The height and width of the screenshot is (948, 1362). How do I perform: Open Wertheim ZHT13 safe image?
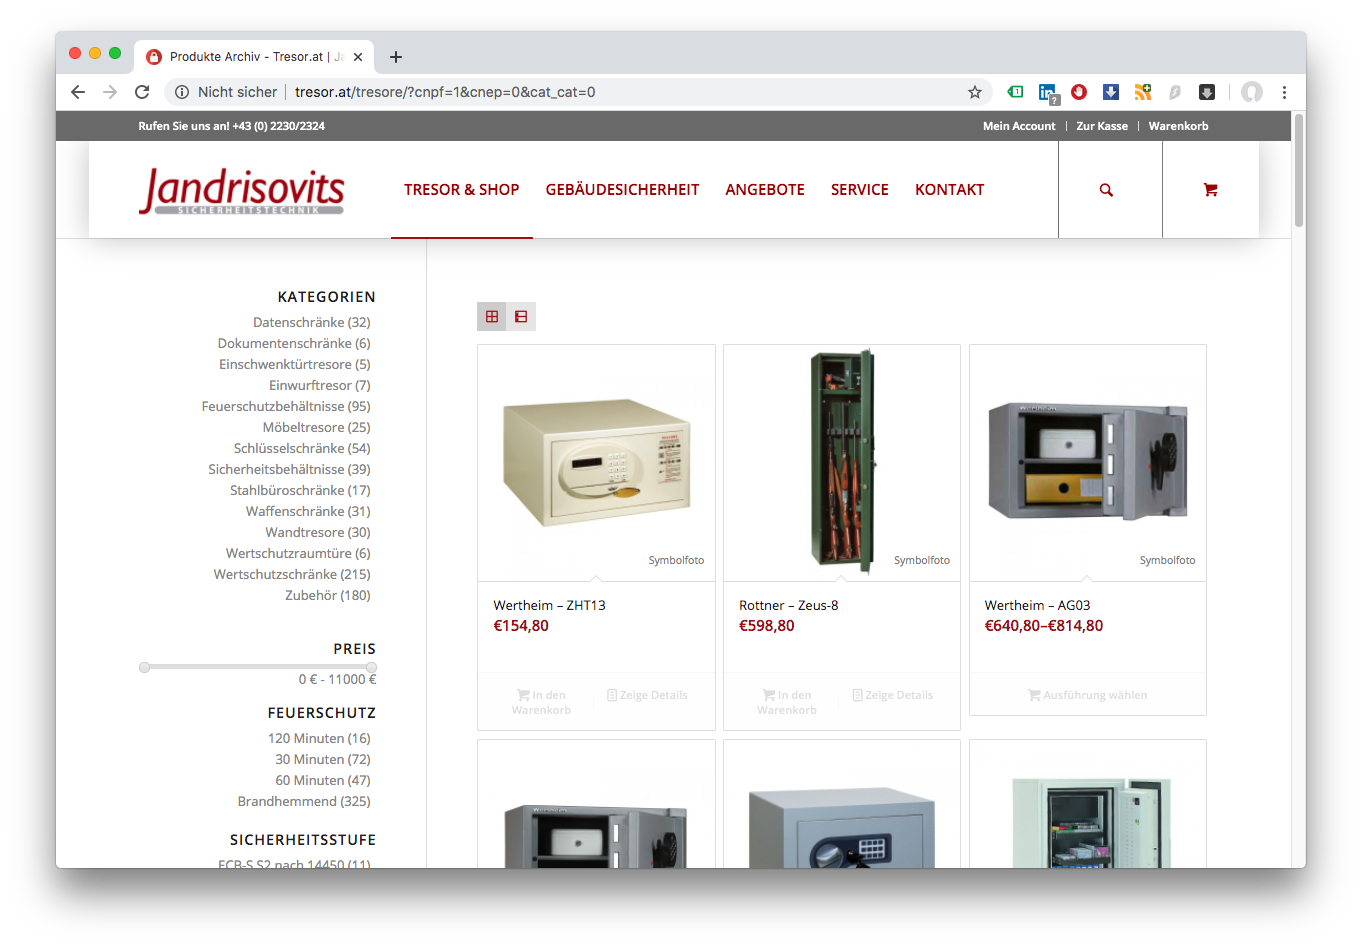coord(596,463)
